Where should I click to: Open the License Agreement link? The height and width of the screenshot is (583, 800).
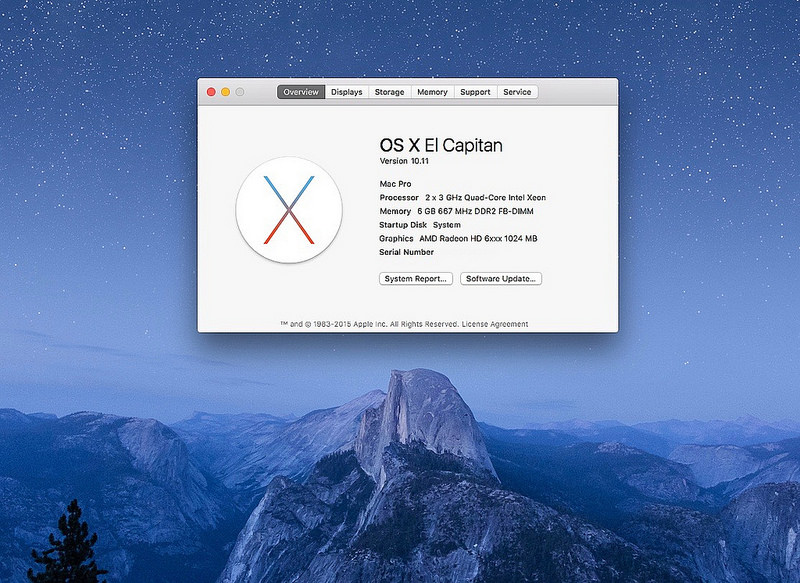495,324
